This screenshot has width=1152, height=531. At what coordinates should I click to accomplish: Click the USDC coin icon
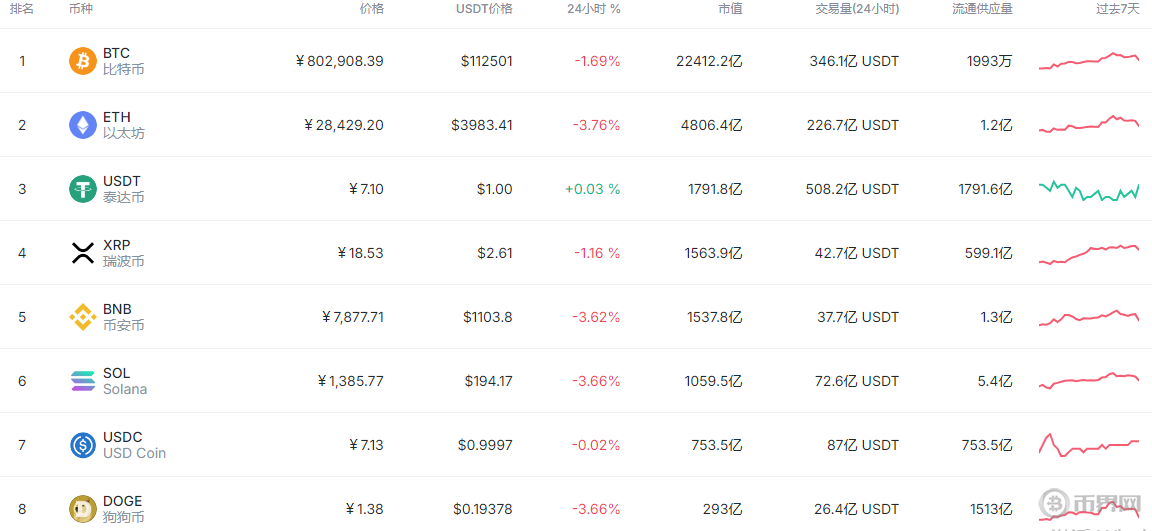pyautogui.click(x=82, y=445)
